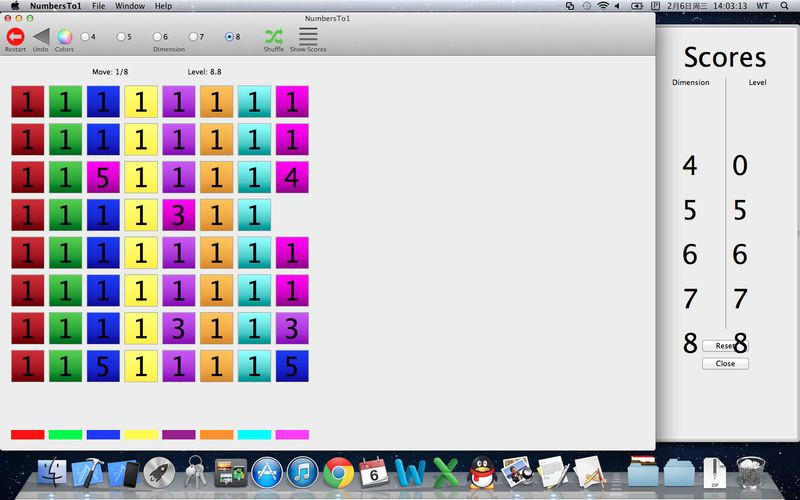Open Launchpad rocket icon
This screenshot has width=800, height=500.
click(x=159, y=473)
